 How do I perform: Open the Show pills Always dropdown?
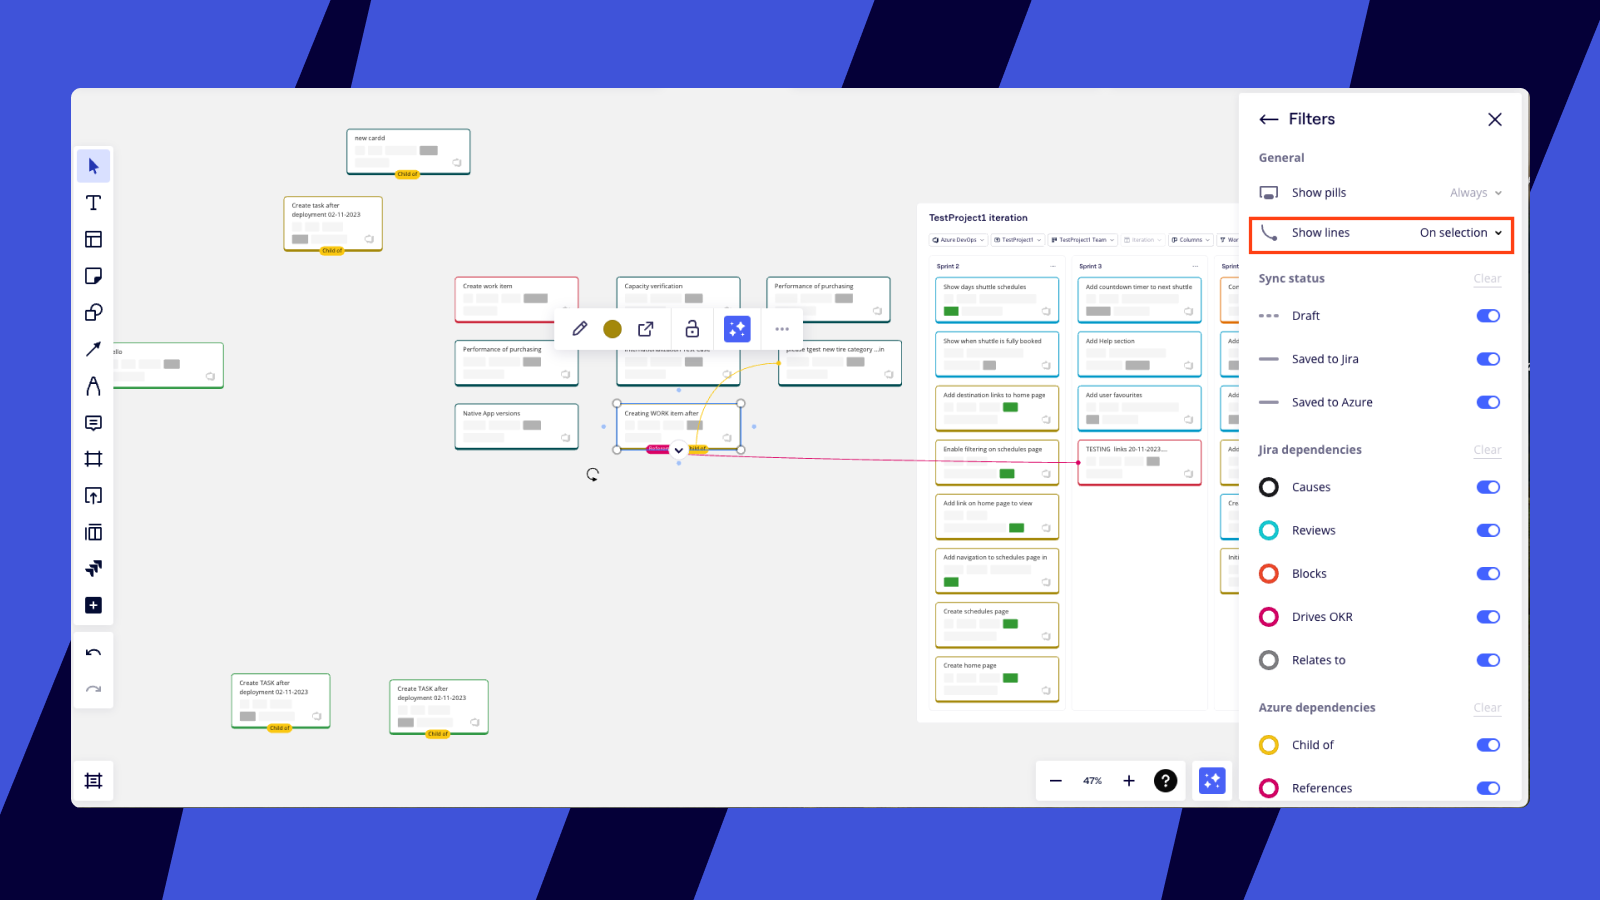(x=1475, y=193)
